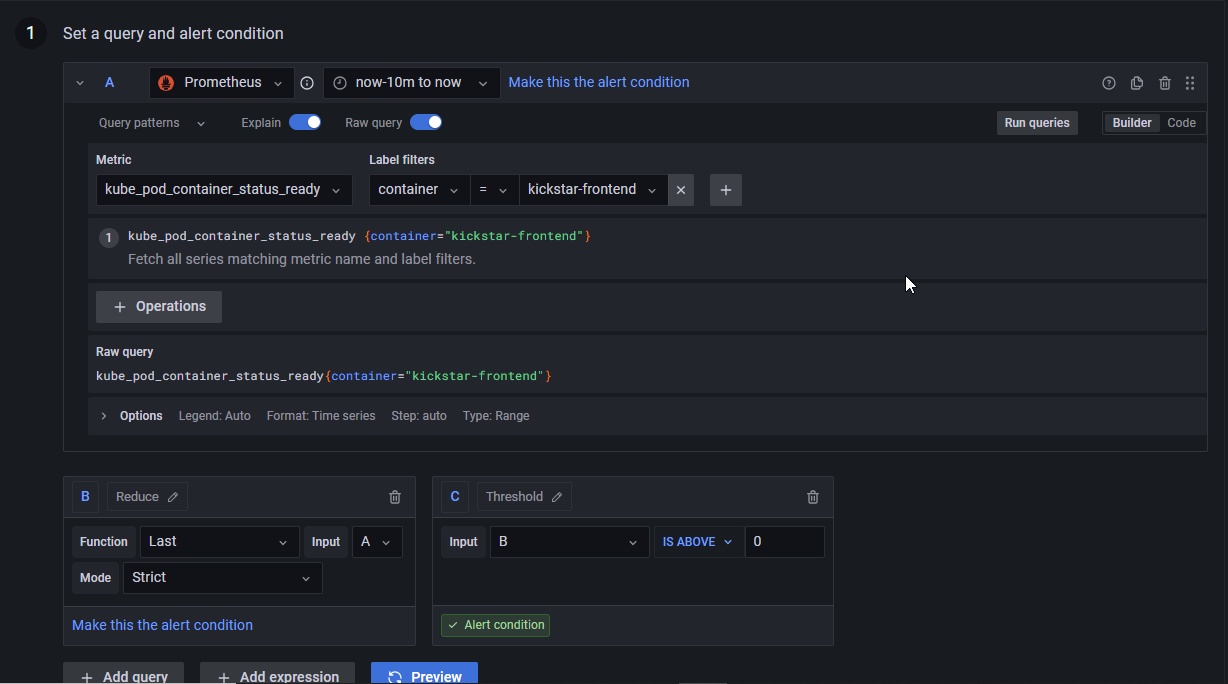The image size is (1228, 684).
Task: Open query A help icon
Action: (1109, 83)
